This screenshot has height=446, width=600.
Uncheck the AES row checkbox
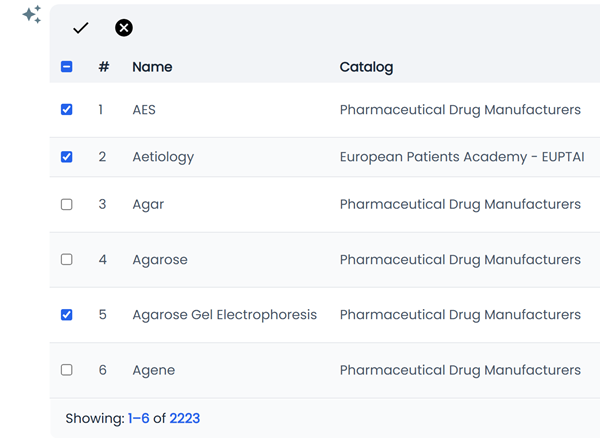click(x=67, y=110)
